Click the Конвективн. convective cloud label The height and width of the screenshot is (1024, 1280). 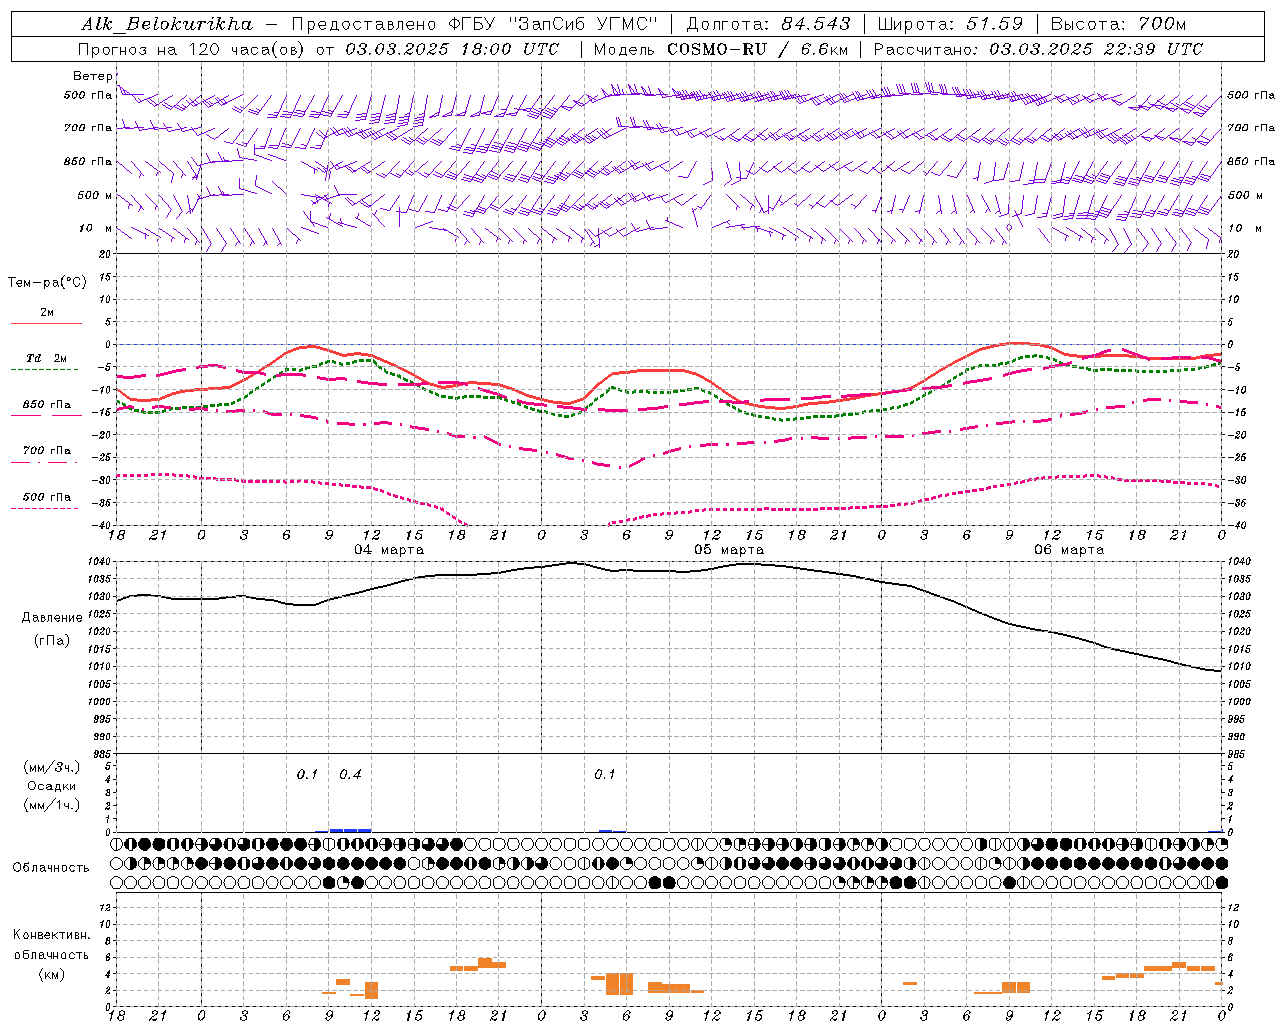51,935
